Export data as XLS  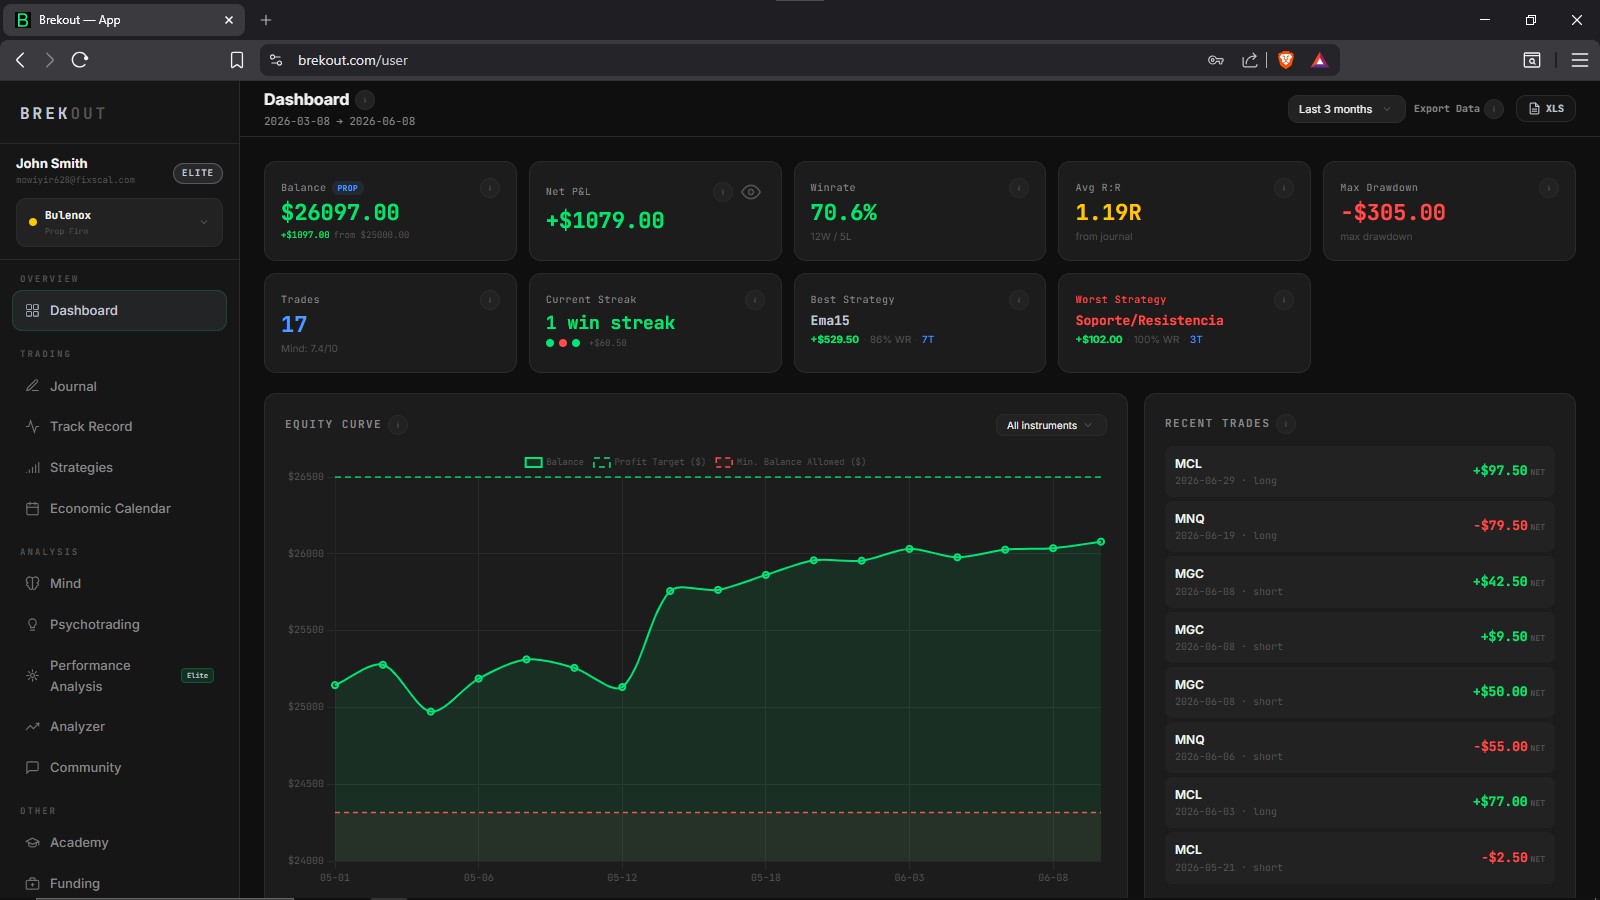point(1546,109)
